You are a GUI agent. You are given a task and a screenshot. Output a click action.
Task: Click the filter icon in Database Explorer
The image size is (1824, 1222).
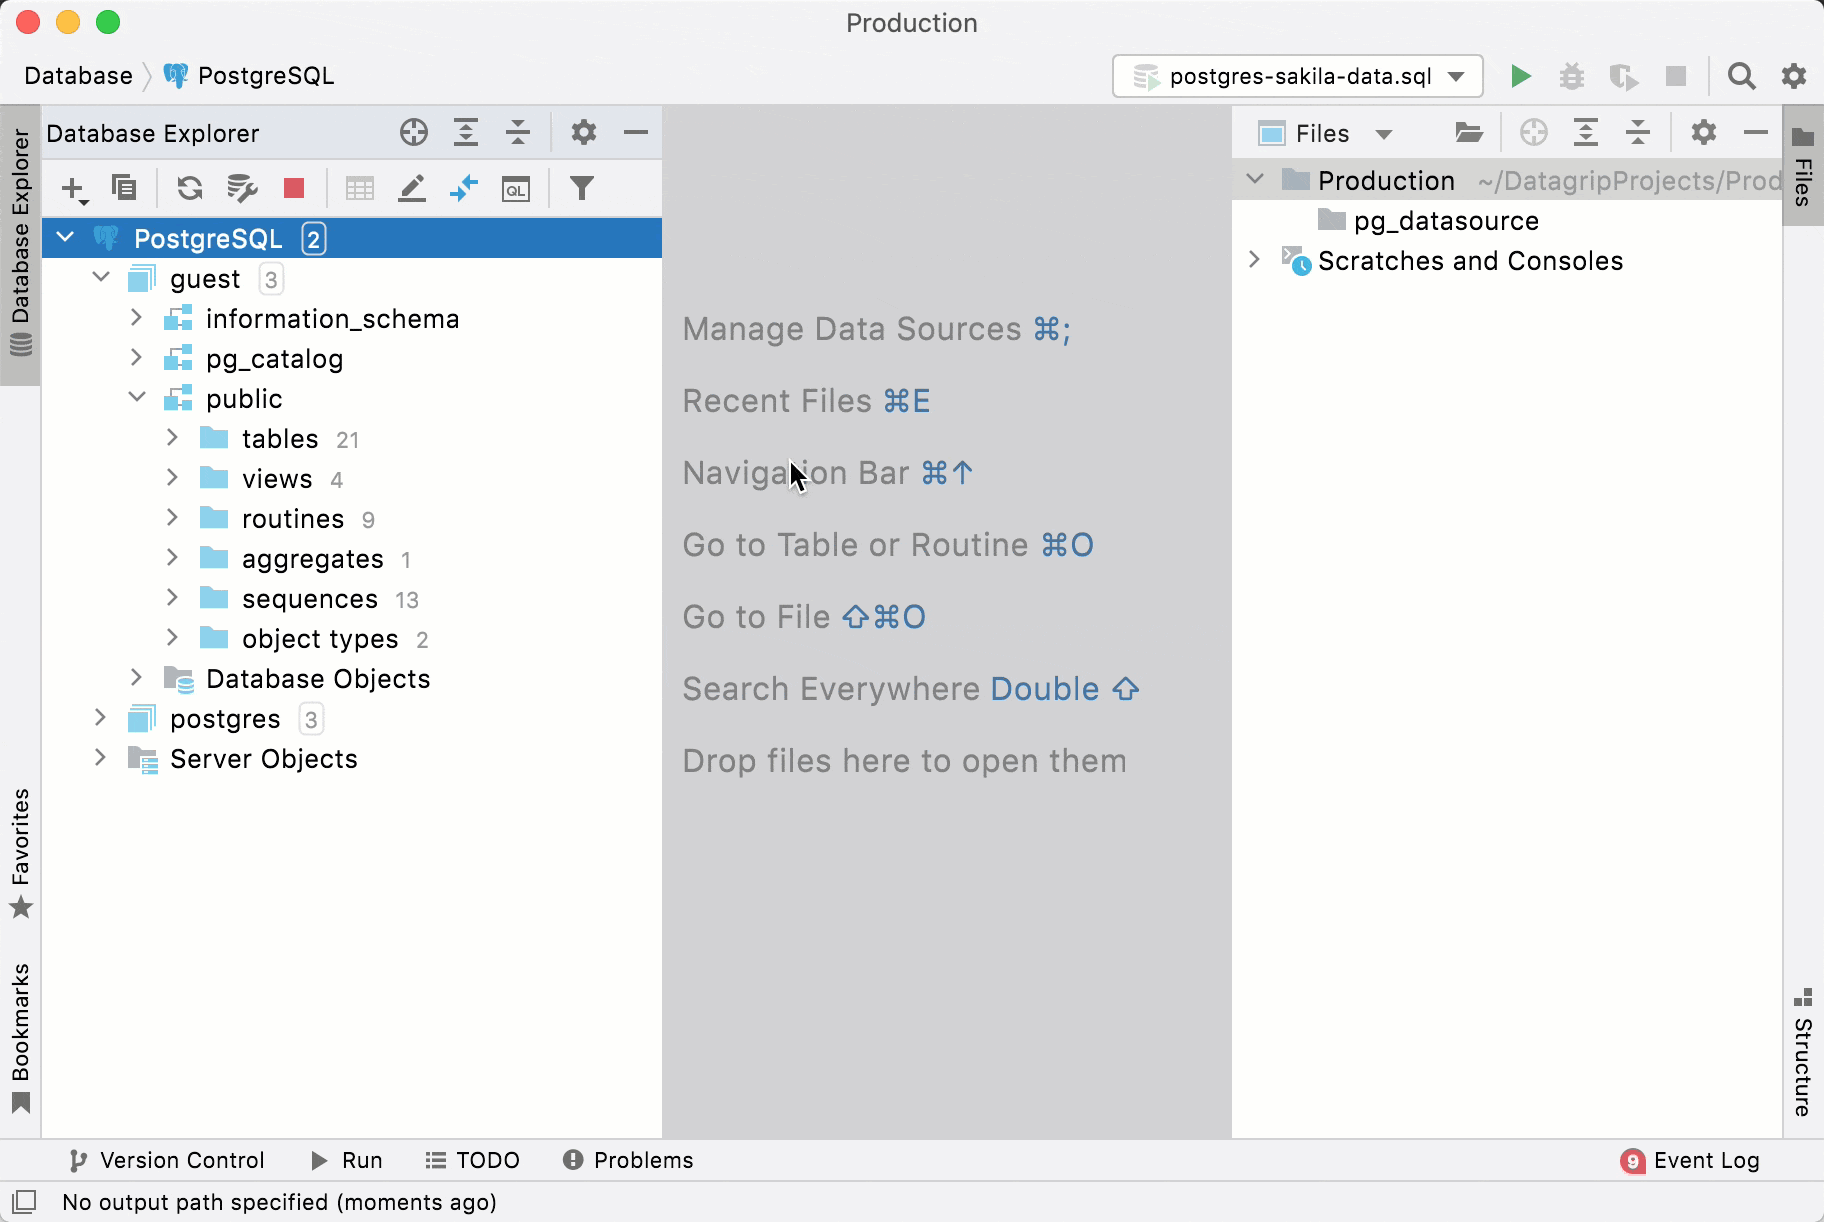[x=583, y=188]
